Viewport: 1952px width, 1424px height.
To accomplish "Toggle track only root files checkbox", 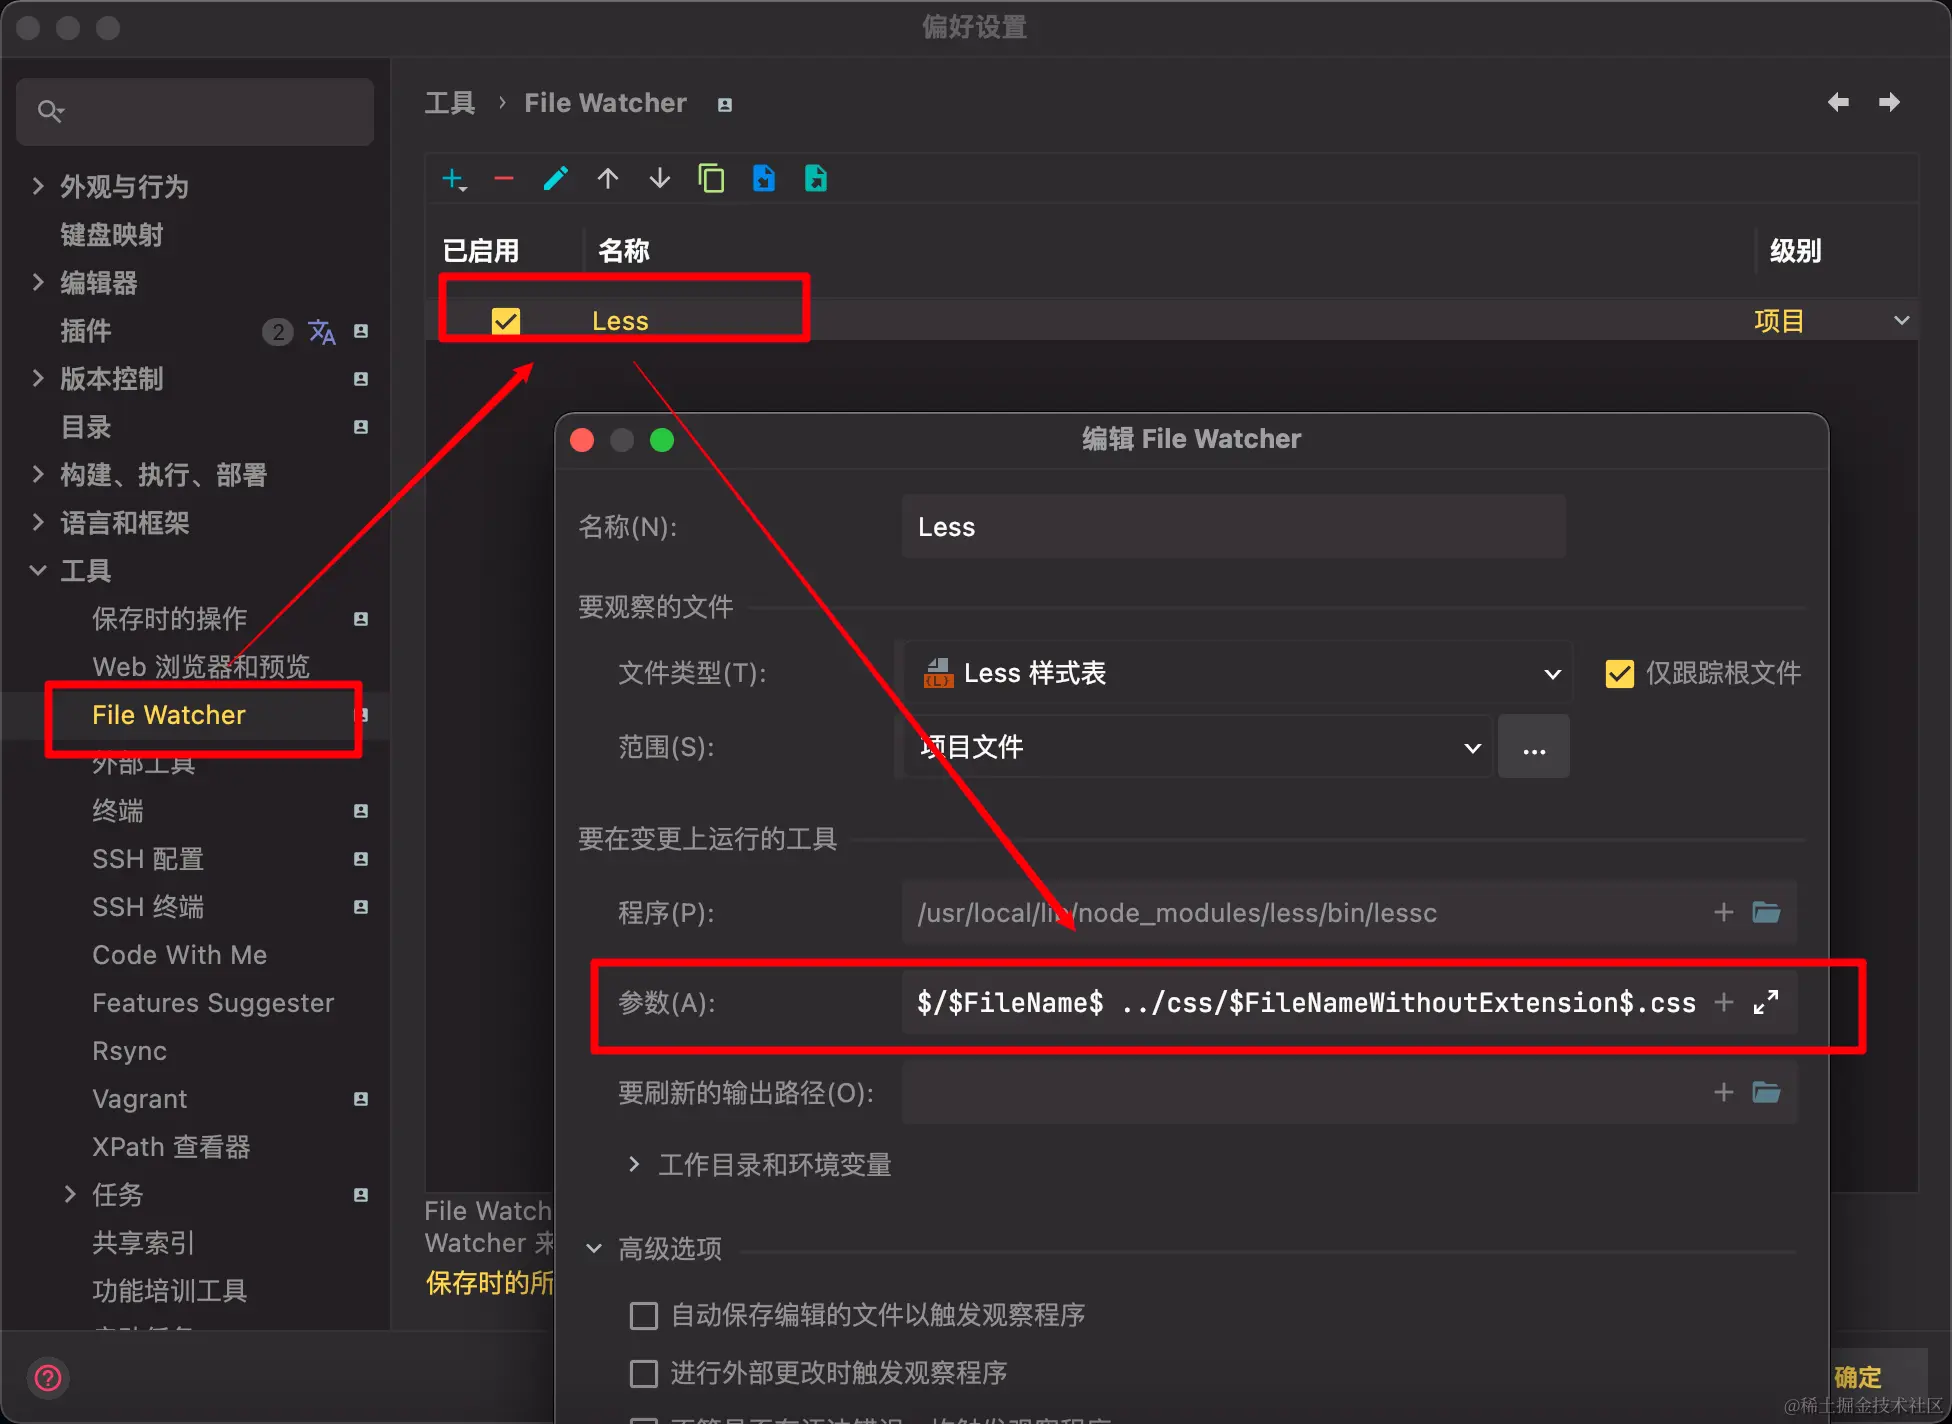I will [1619, 673].
